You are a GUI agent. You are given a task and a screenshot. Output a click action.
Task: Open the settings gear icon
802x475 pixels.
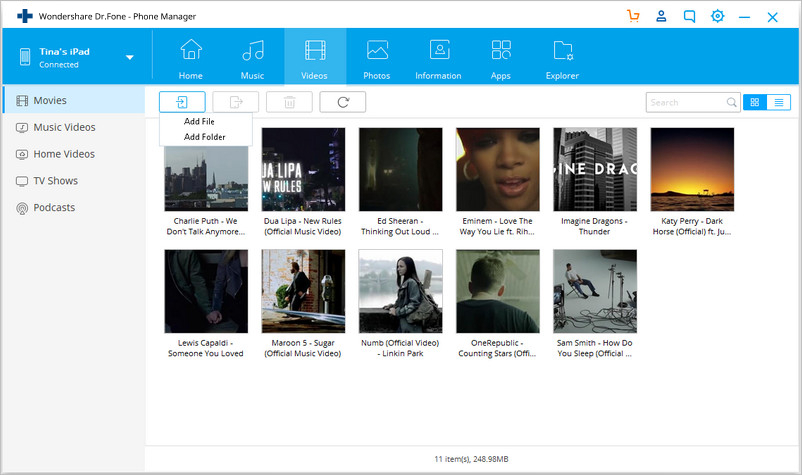718,16
